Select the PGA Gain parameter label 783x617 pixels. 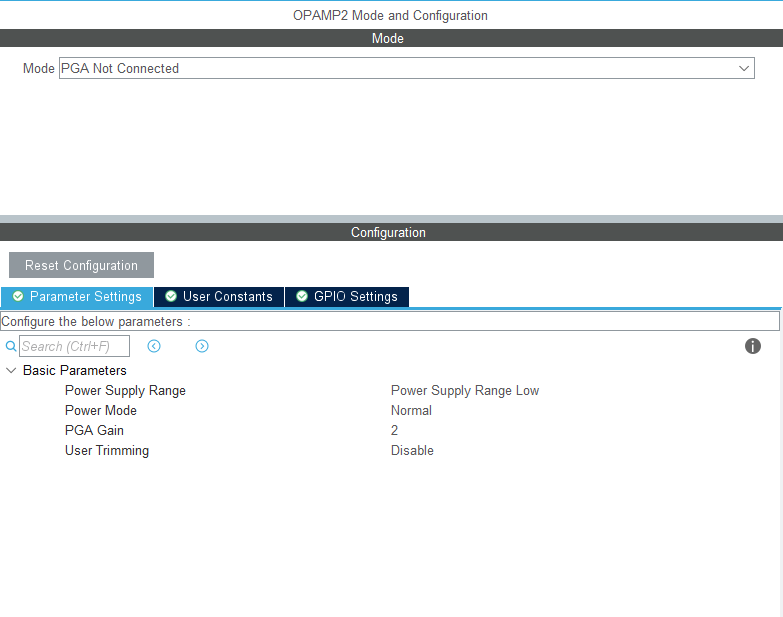point(94,430)
